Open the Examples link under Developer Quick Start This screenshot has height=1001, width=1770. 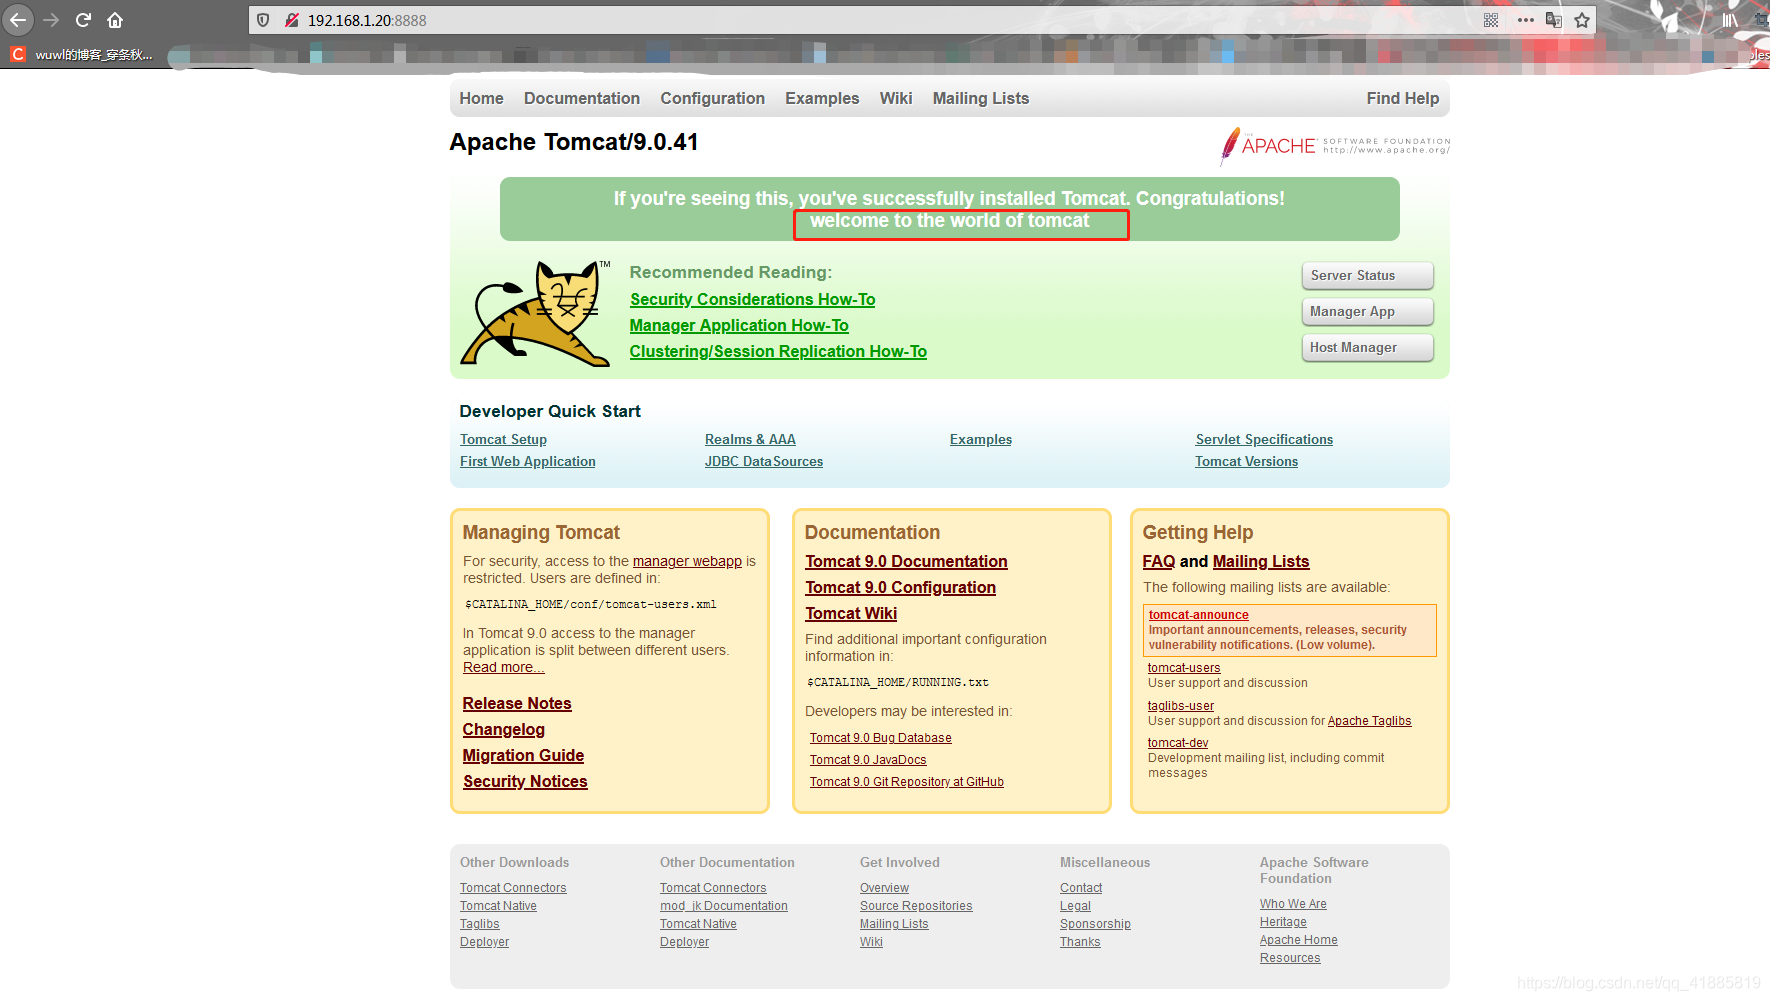click(x=981, y=440)
